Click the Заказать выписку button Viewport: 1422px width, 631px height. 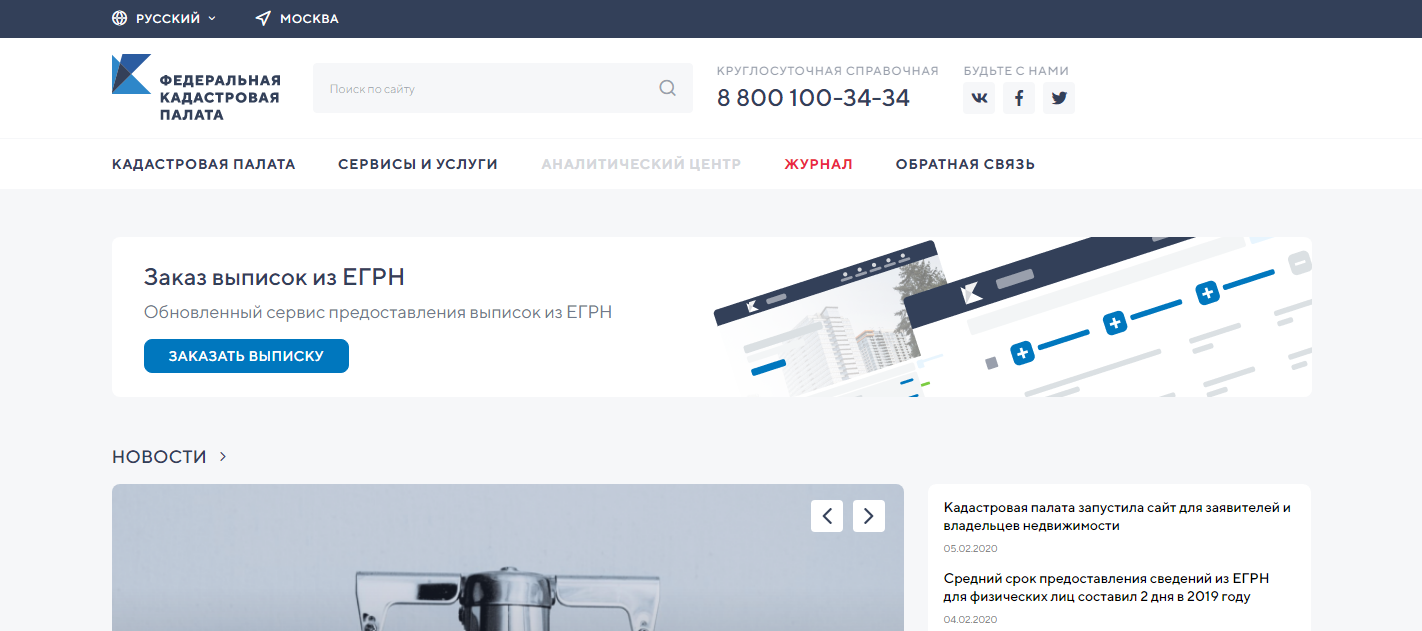point(246,356)
